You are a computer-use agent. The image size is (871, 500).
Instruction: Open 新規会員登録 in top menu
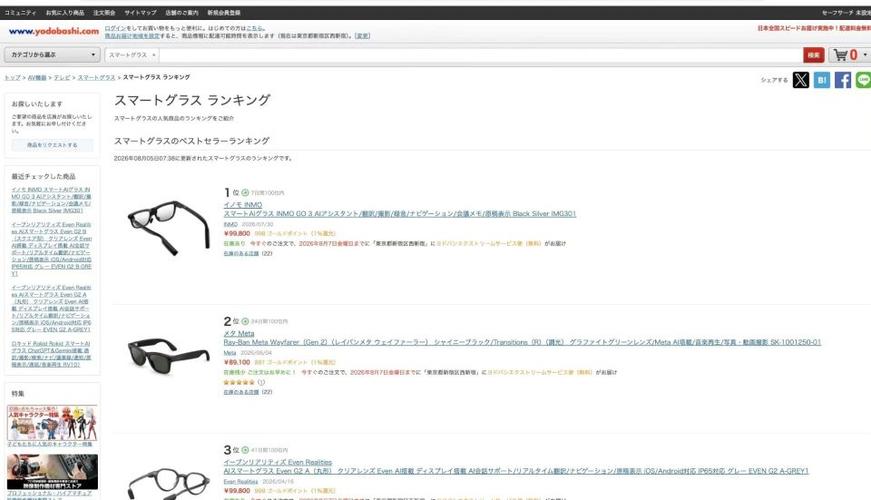[224, 12]
